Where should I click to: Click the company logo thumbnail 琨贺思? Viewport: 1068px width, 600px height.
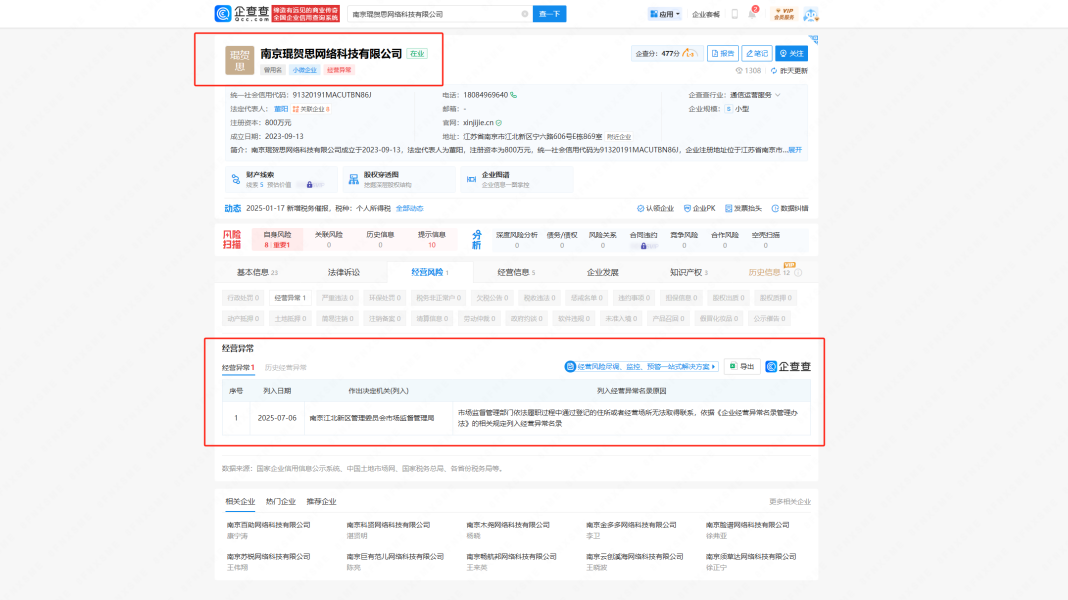240,60
